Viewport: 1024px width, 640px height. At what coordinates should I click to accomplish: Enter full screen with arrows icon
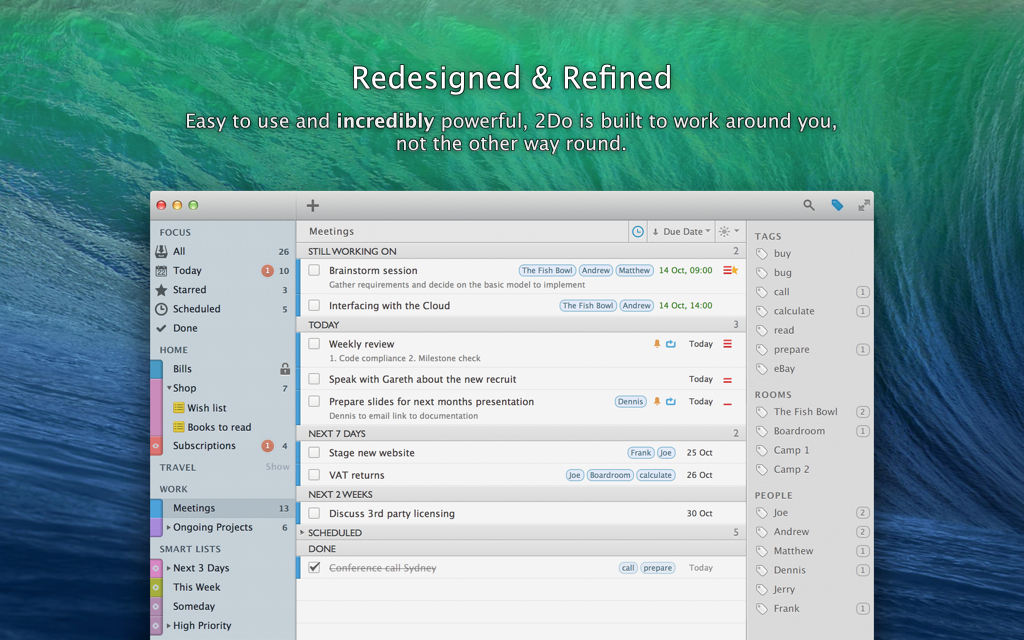tap(864, 205)
